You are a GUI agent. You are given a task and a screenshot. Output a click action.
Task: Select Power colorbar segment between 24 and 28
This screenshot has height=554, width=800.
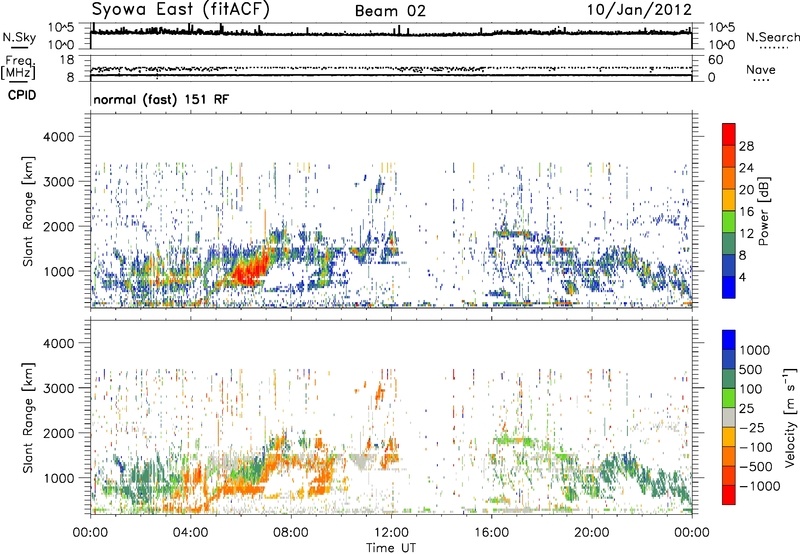click(x=729, y=156)
